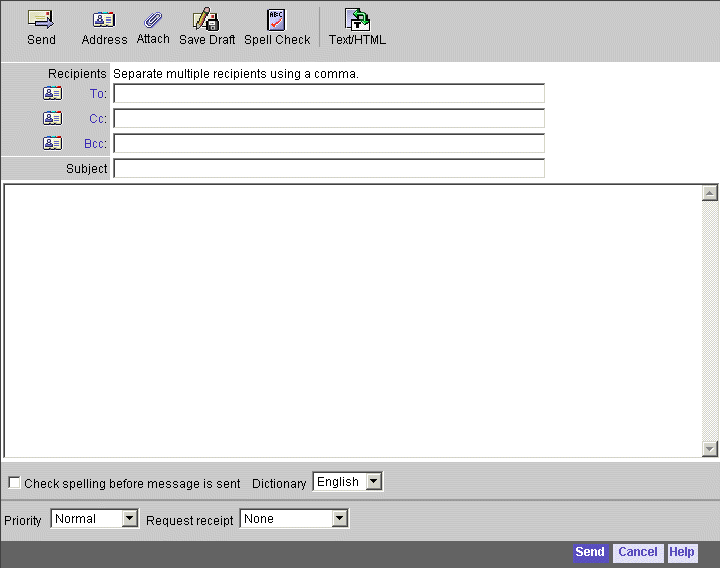Click message body scrollbar down arrow
The width and height of the screenshot is (720, 568).
pos(710,449)
